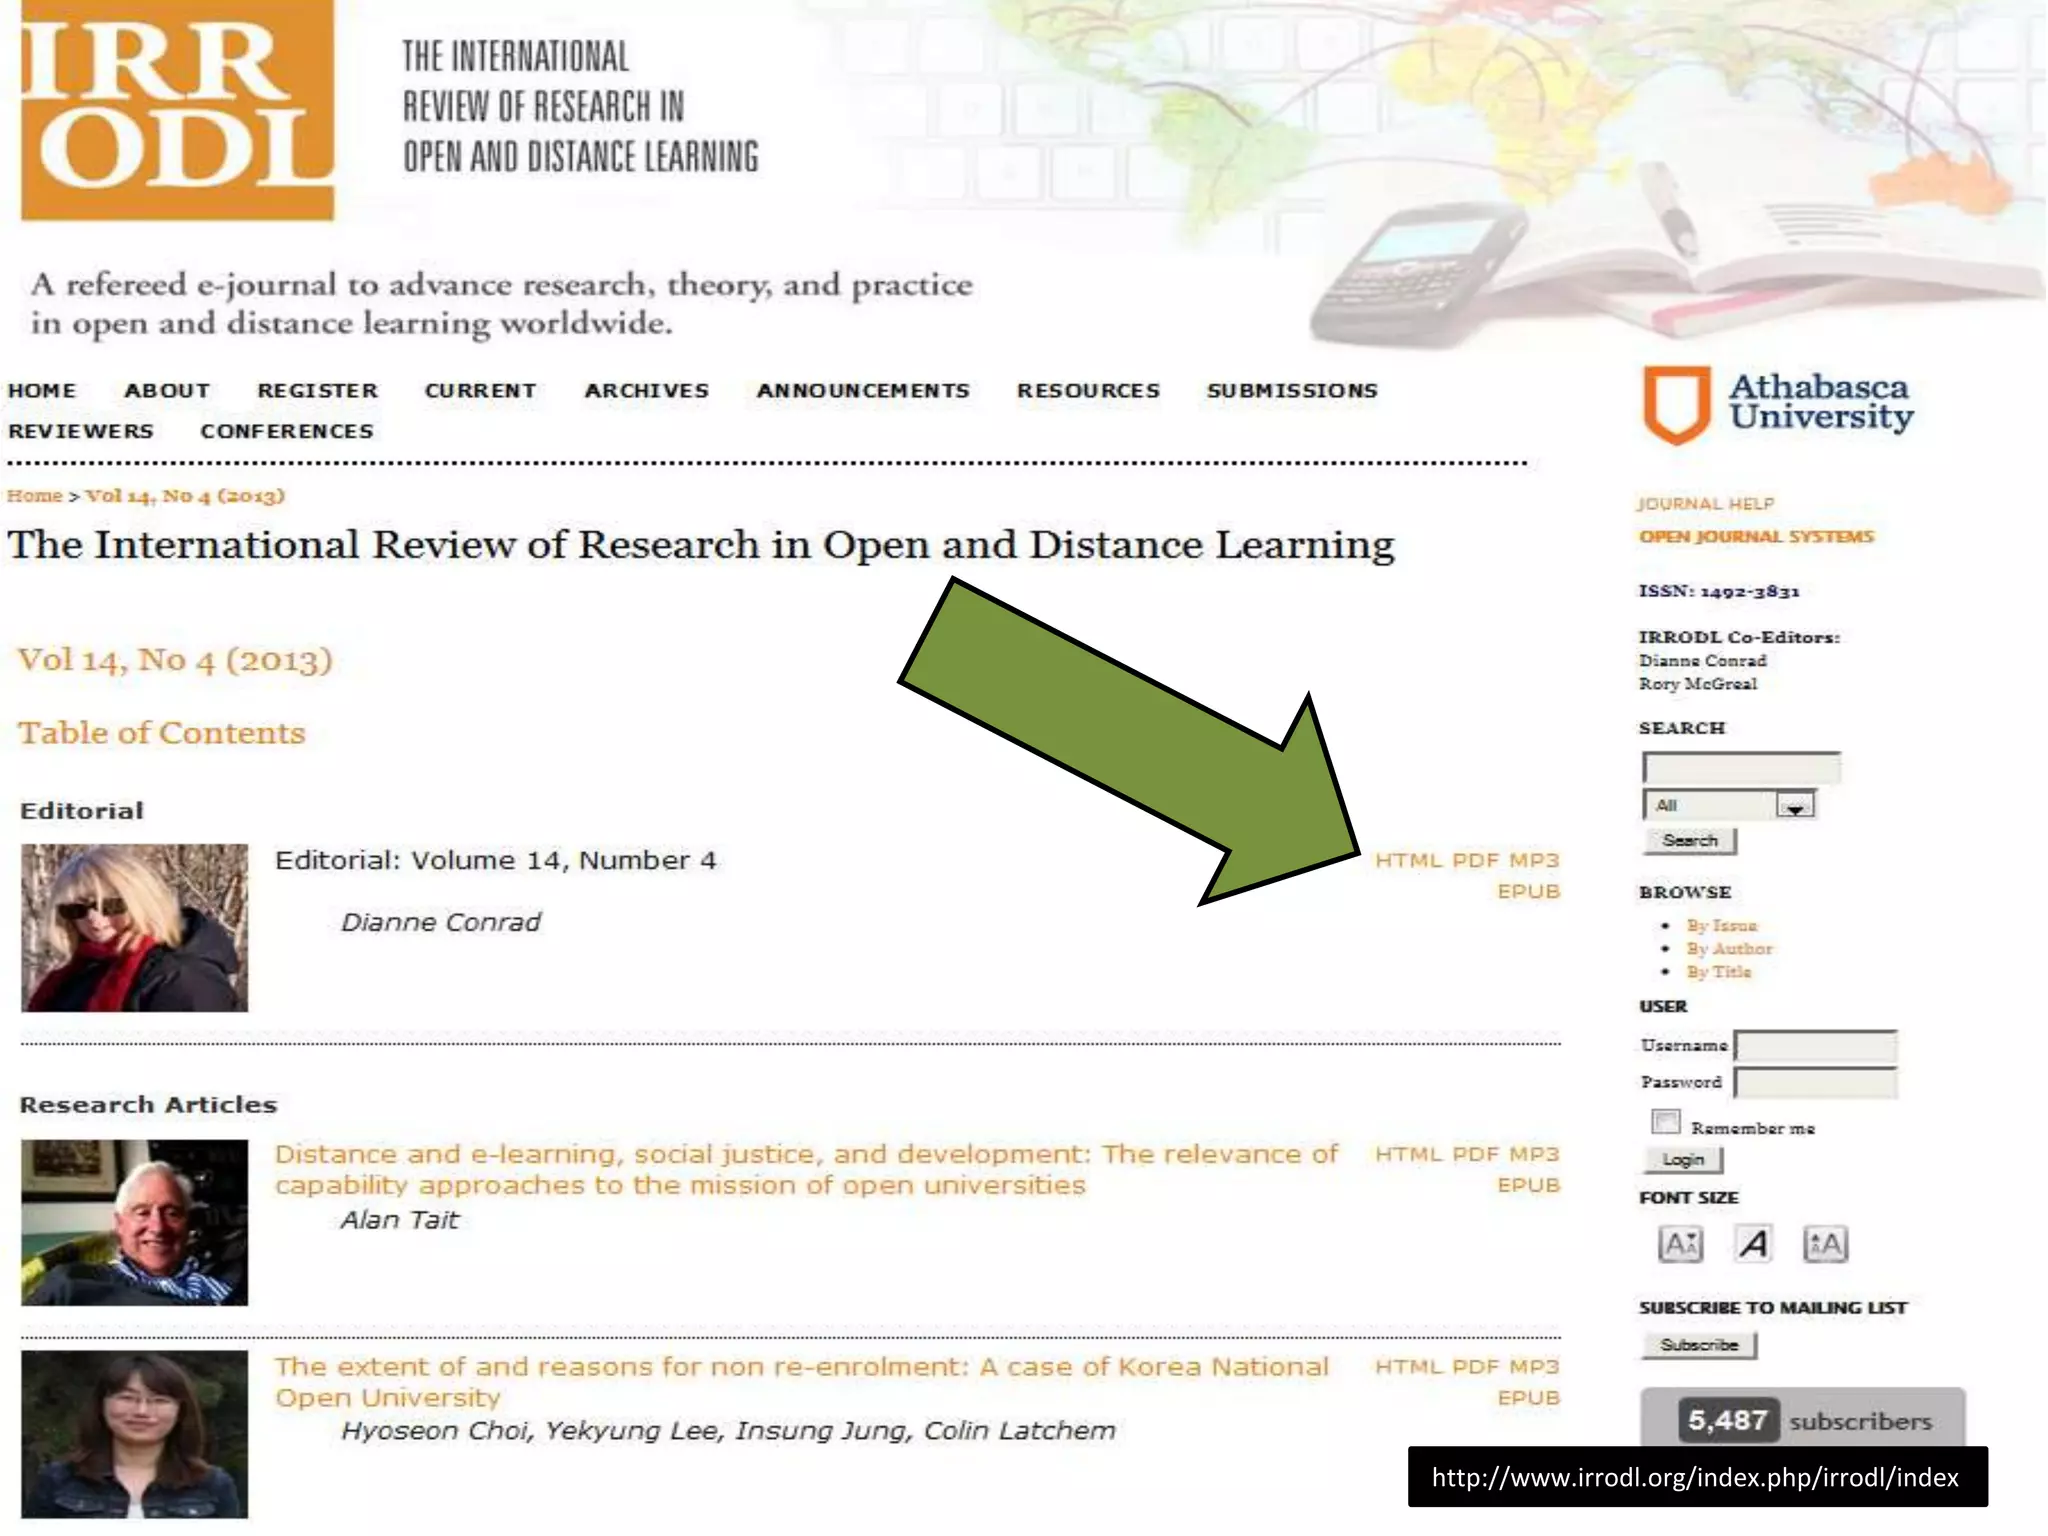Screen dimensions: 2048x1536
Task: Go to REGISTER in navigation
Action: click(318, 391)
